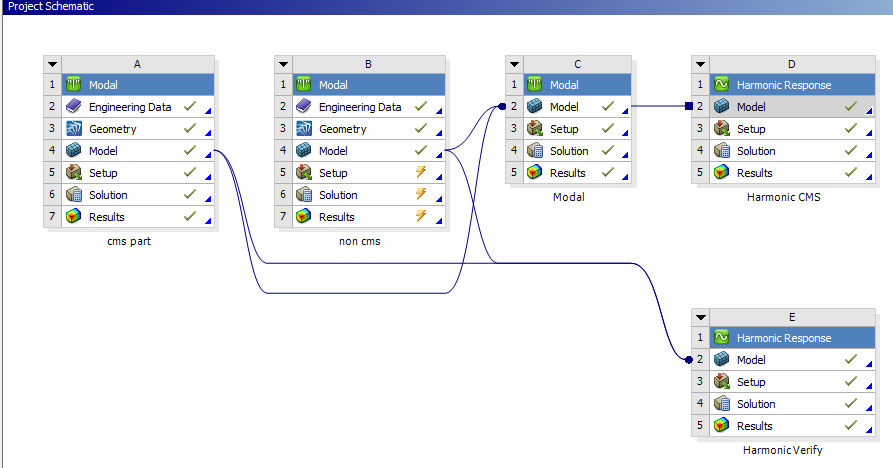The height and width of the screenshot is (468, 893).
Task: Click 'Harmonic Verify' system name label
Action: click(783, 450)
